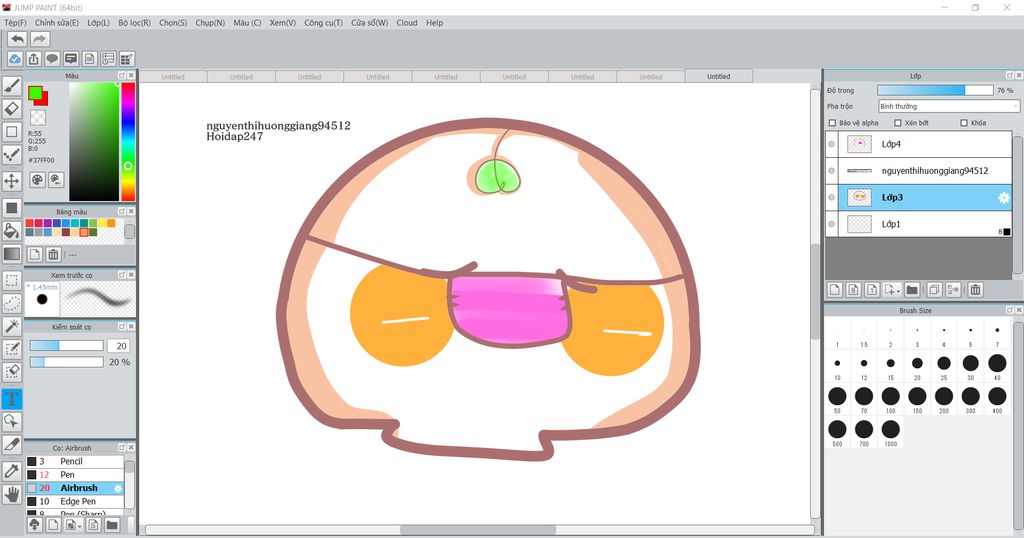
Task: Open the add-layer dropdown with plus icon
Action: tap(891, 290)
